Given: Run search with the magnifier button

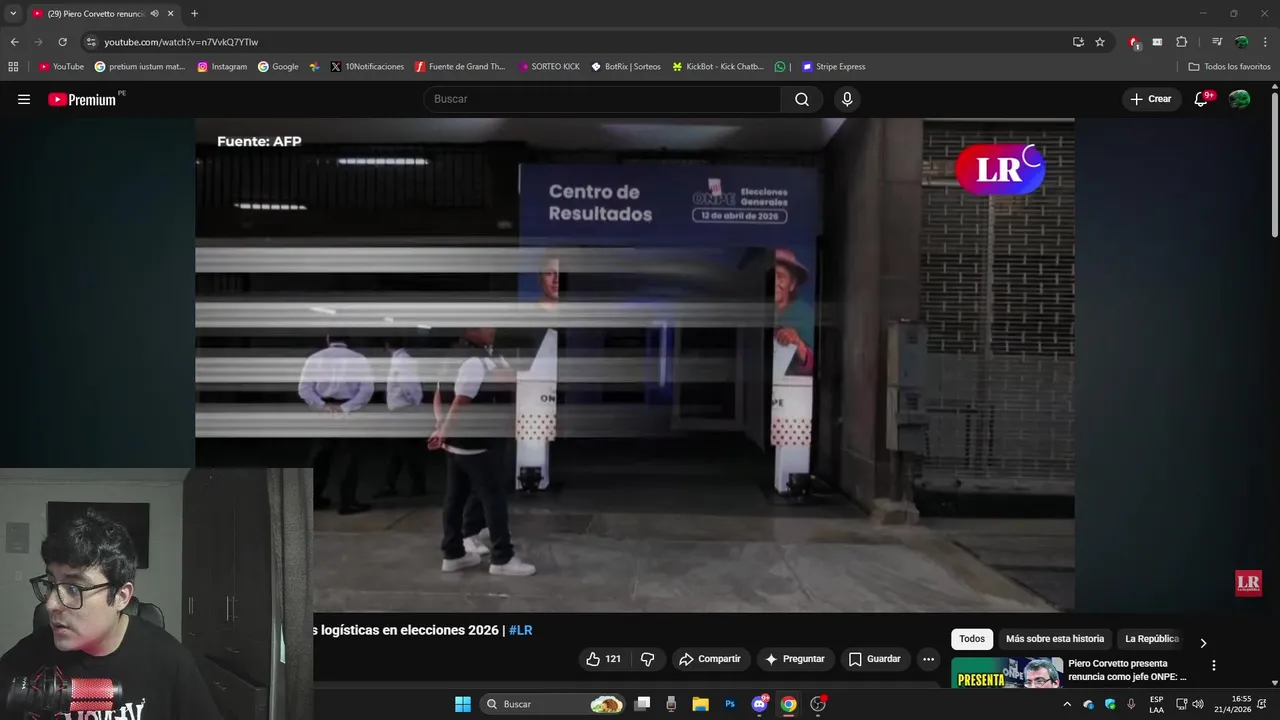Looking at the screenshot, I should coord(802,99).
